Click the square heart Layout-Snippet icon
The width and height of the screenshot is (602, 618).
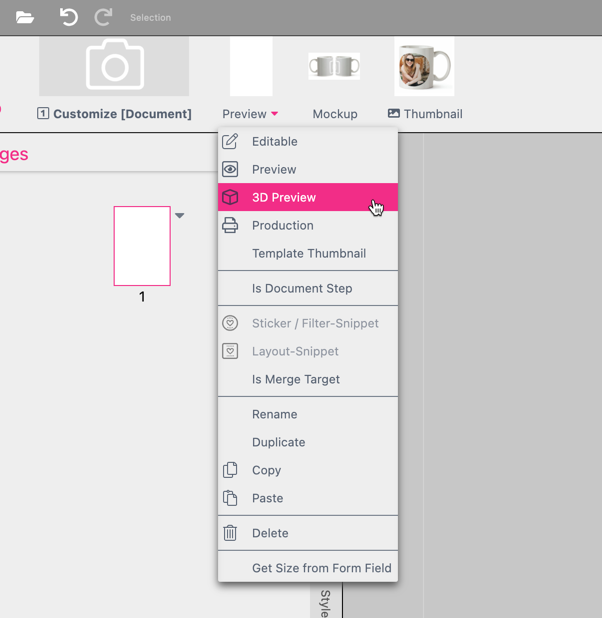pos(230,351)
